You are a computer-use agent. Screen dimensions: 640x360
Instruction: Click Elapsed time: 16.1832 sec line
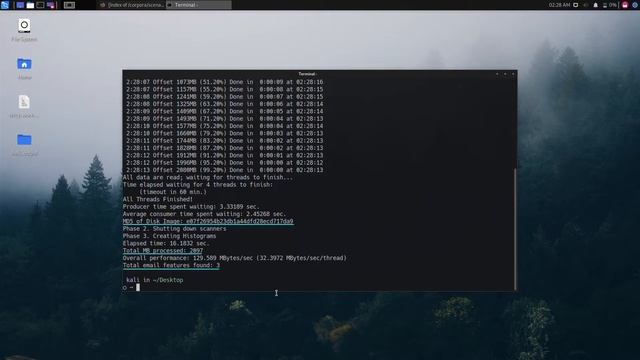[x=166, y=243]
